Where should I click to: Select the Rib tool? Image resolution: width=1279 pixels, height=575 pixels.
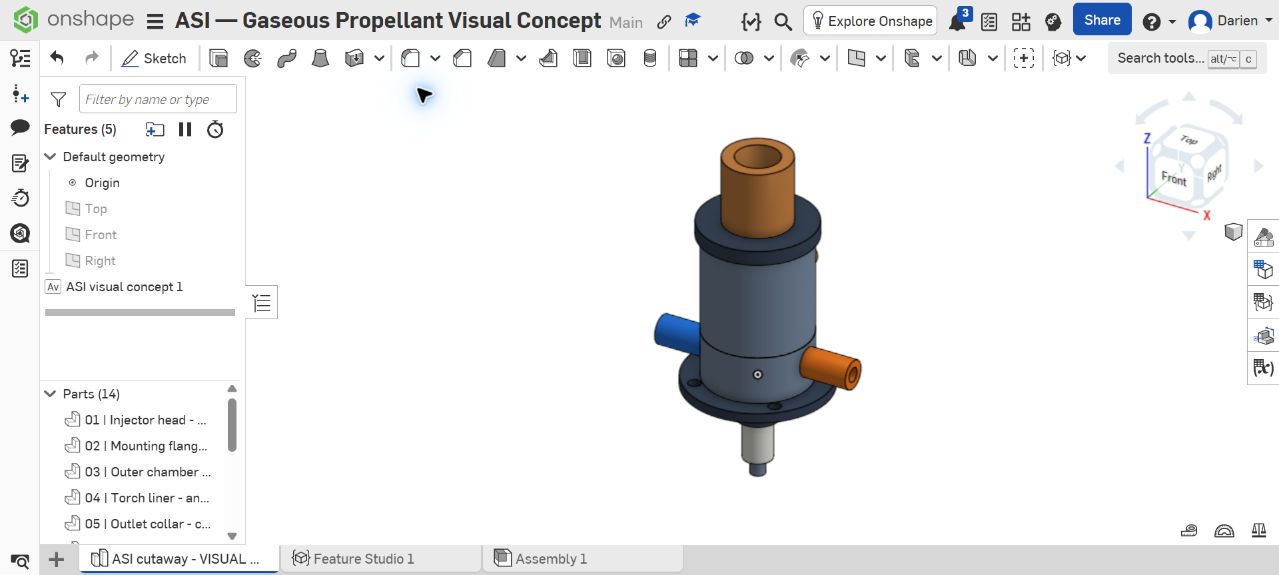(x=548, y=59)
